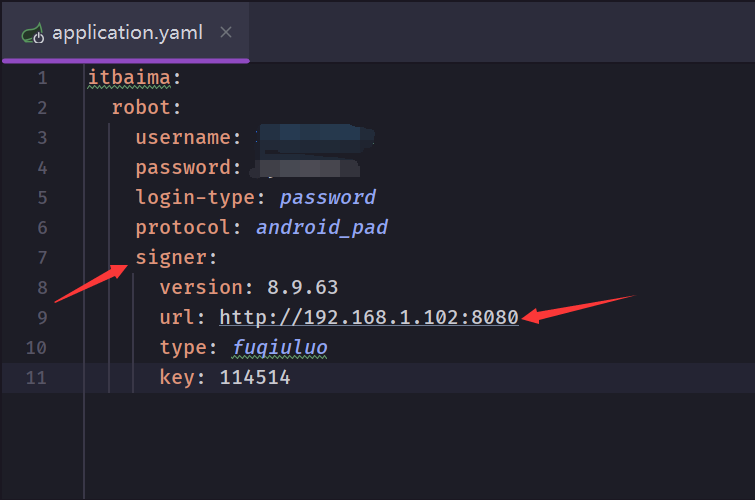The width and height of the screenshot is (755, 500).
Task: Click the url key name
Action: pyautogui.click(x=177, y=318)
